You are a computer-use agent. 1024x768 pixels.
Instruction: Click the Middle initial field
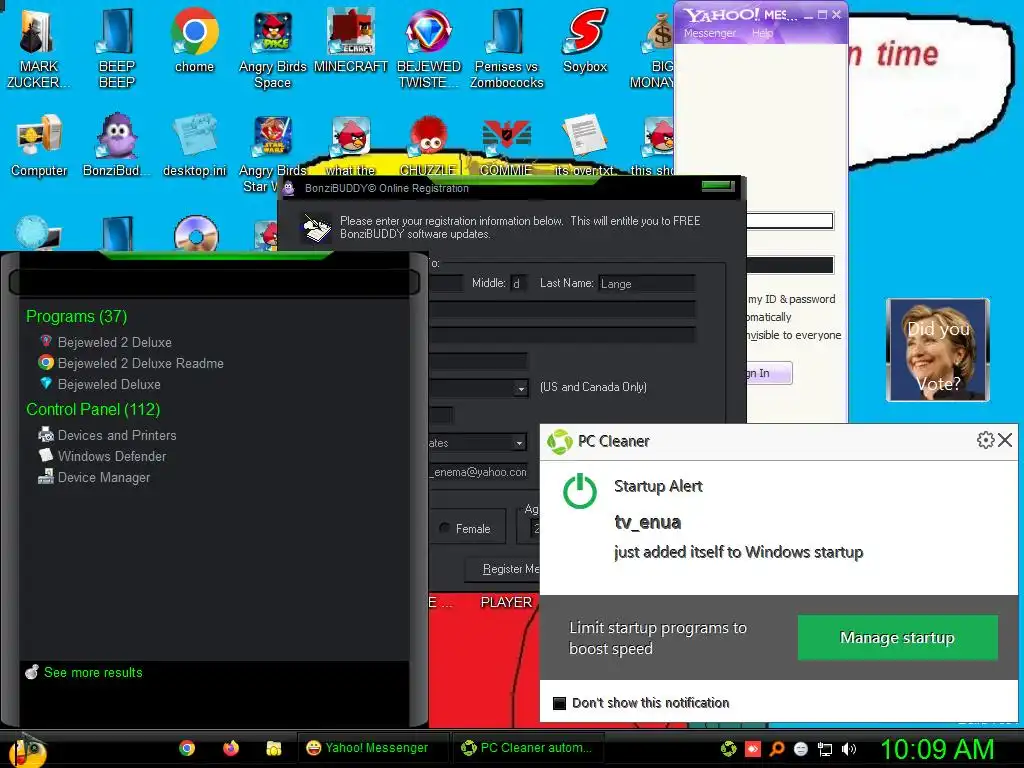[517, 283]
